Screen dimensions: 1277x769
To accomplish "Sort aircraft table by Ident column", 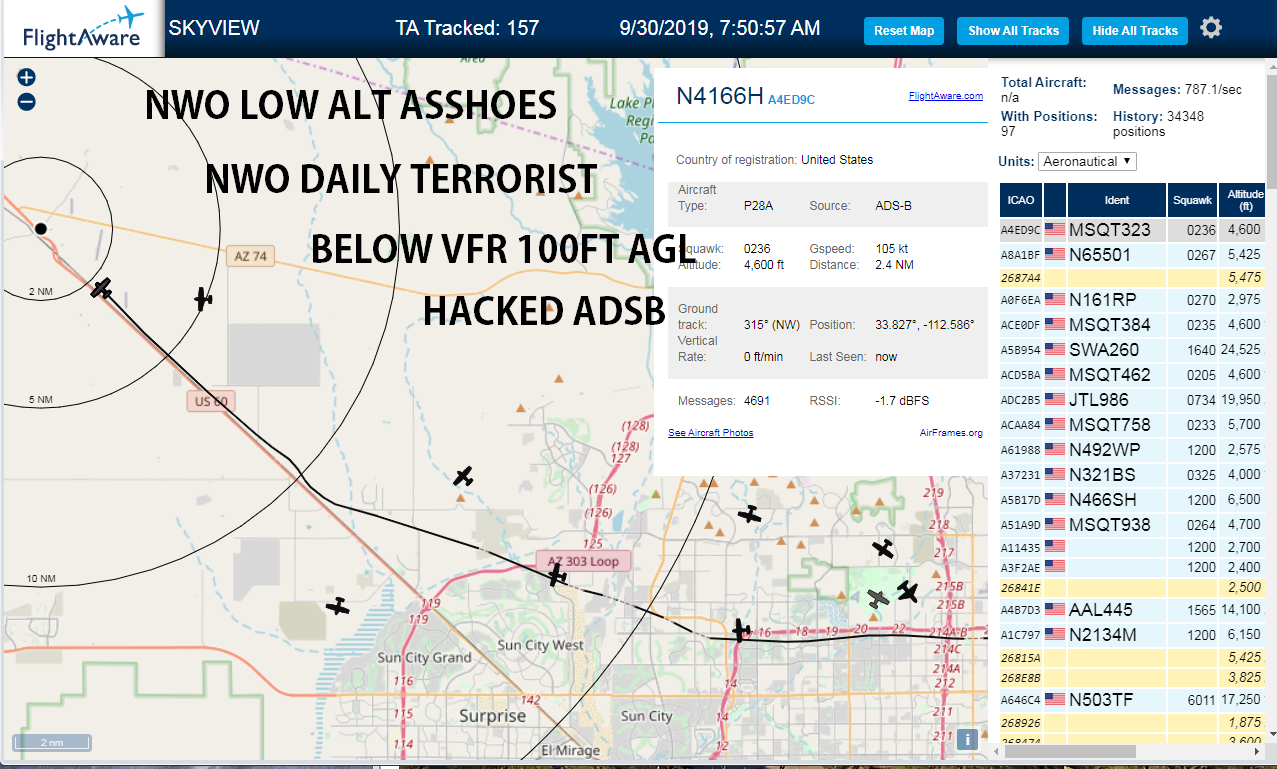I will point(1116,200).
